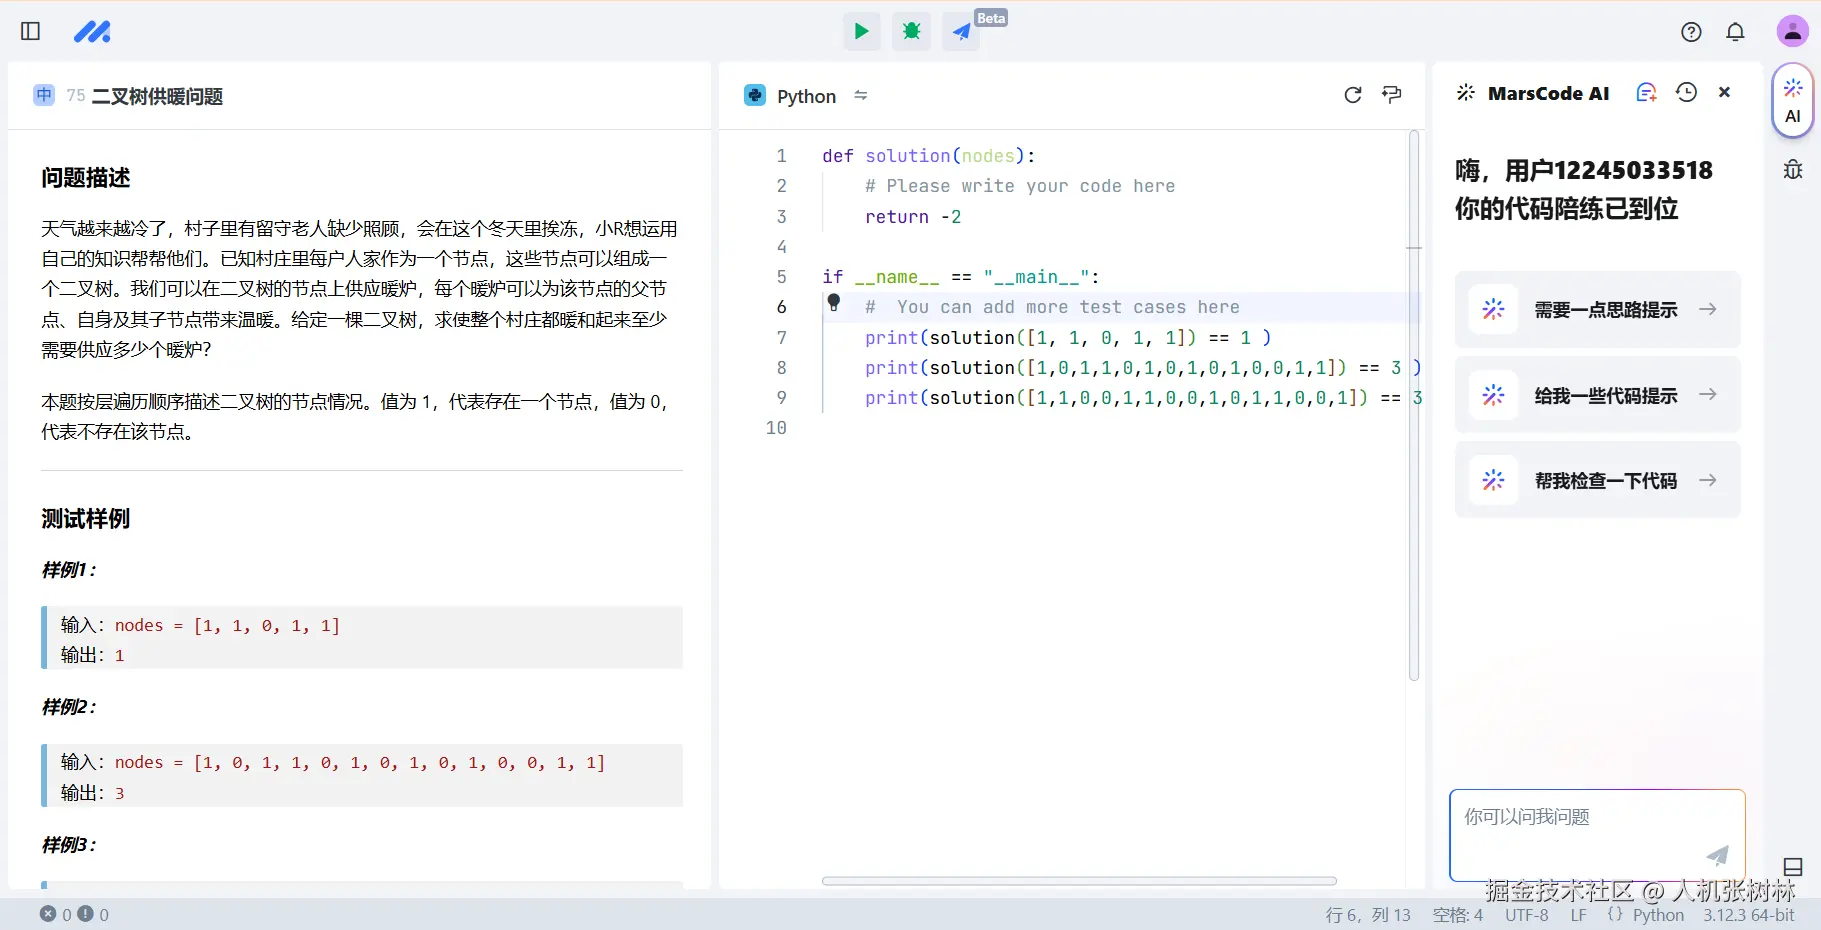Submit solution with the Beta paper-plane icon

(961, 32)
